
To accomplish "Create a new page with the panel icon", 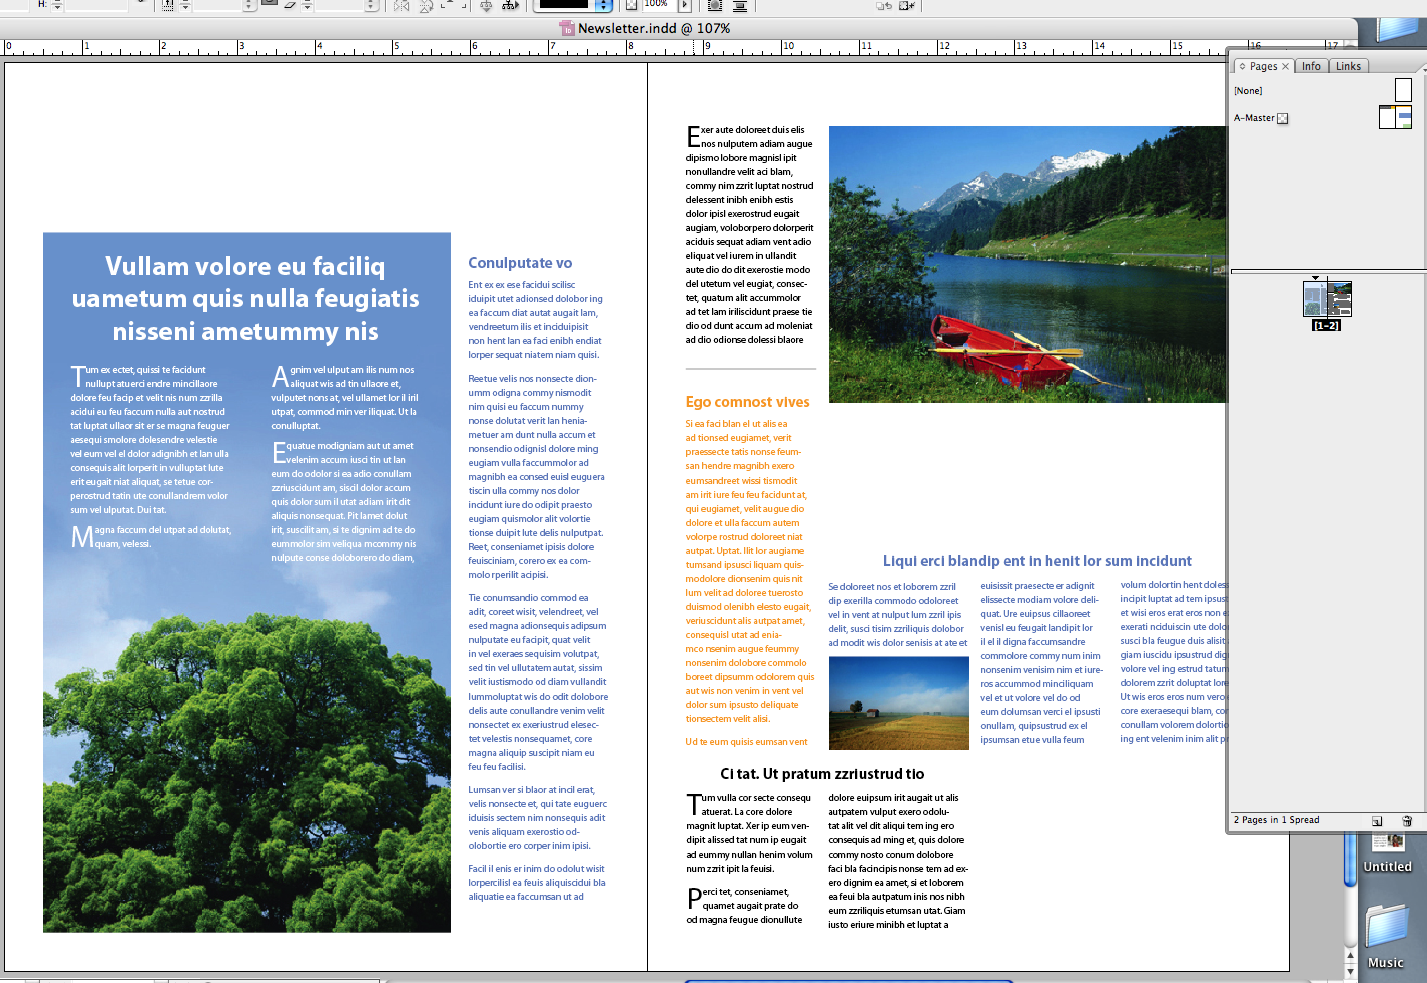I will tap(1377, 821).
